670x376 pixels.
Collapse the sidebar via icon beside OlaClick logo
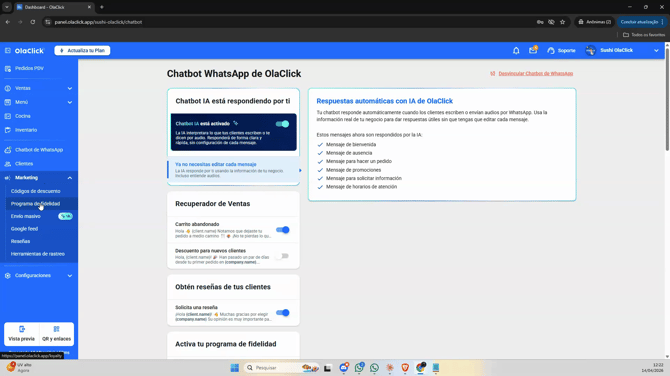pyautogui.click(x=8, y=50)
